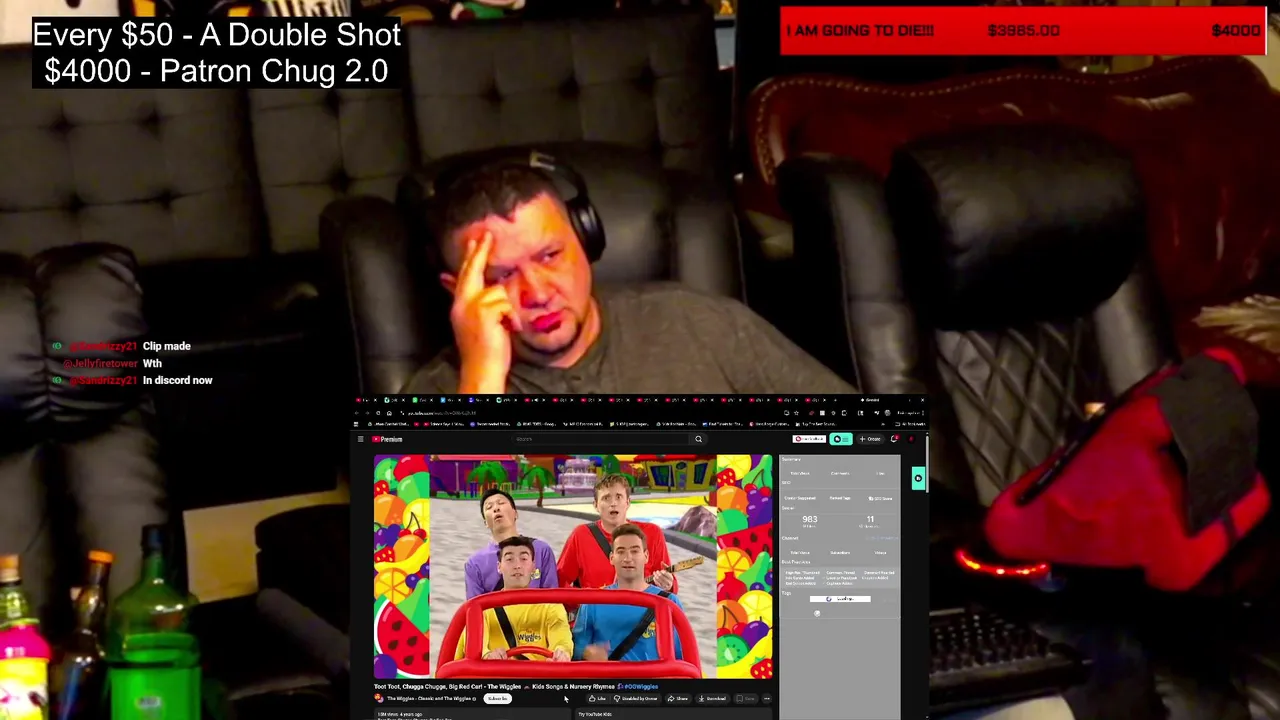This screenshot has height=720, width=1280.
Task: Subscribe to The Wiggles channel
Action: tap(497, 699)
